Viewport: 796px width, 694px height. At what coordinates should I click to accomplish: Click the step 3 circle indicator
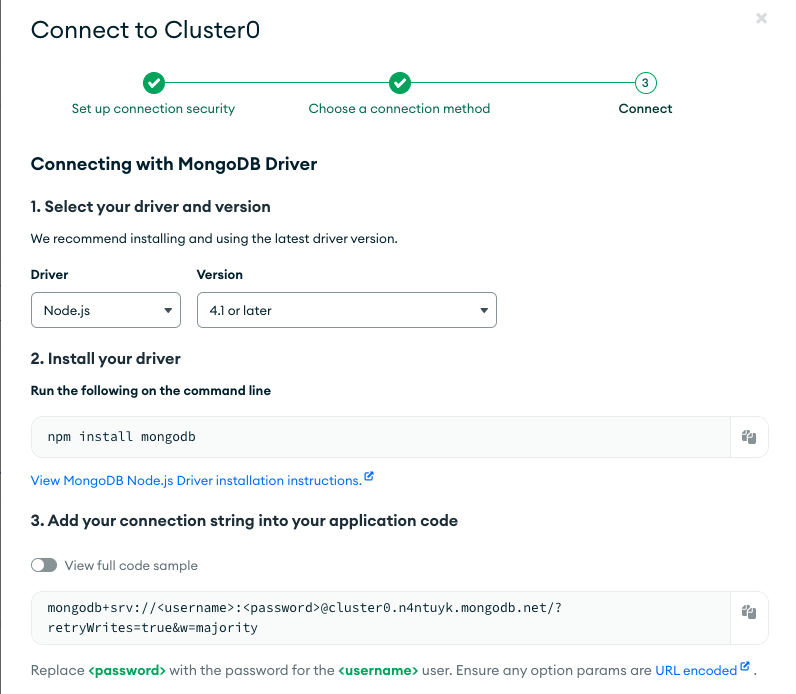pos(645,83)
